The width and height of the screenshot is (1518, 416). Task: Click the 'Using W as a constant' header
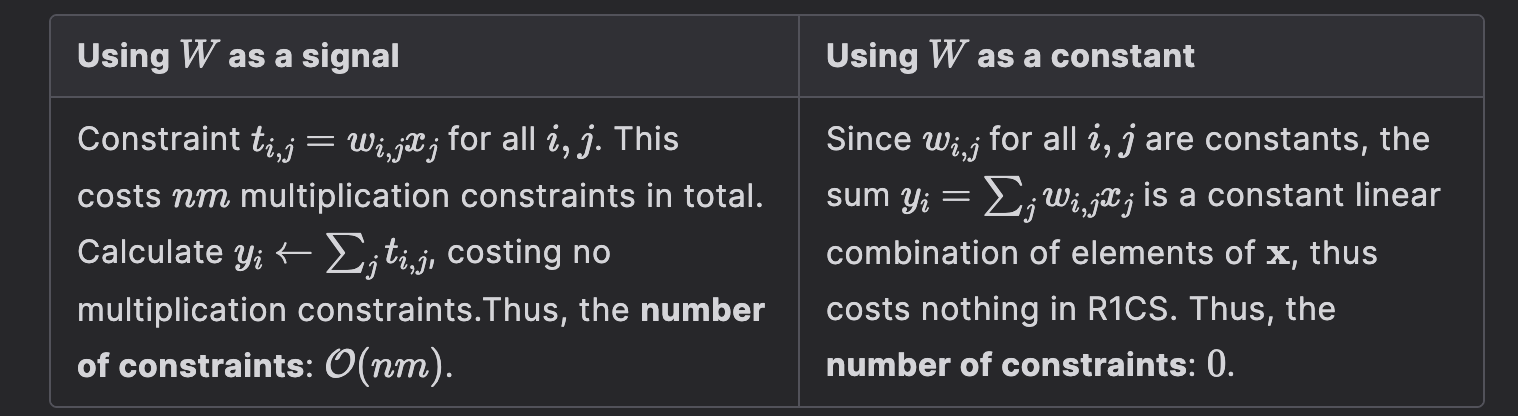(x=1010, y=56)
